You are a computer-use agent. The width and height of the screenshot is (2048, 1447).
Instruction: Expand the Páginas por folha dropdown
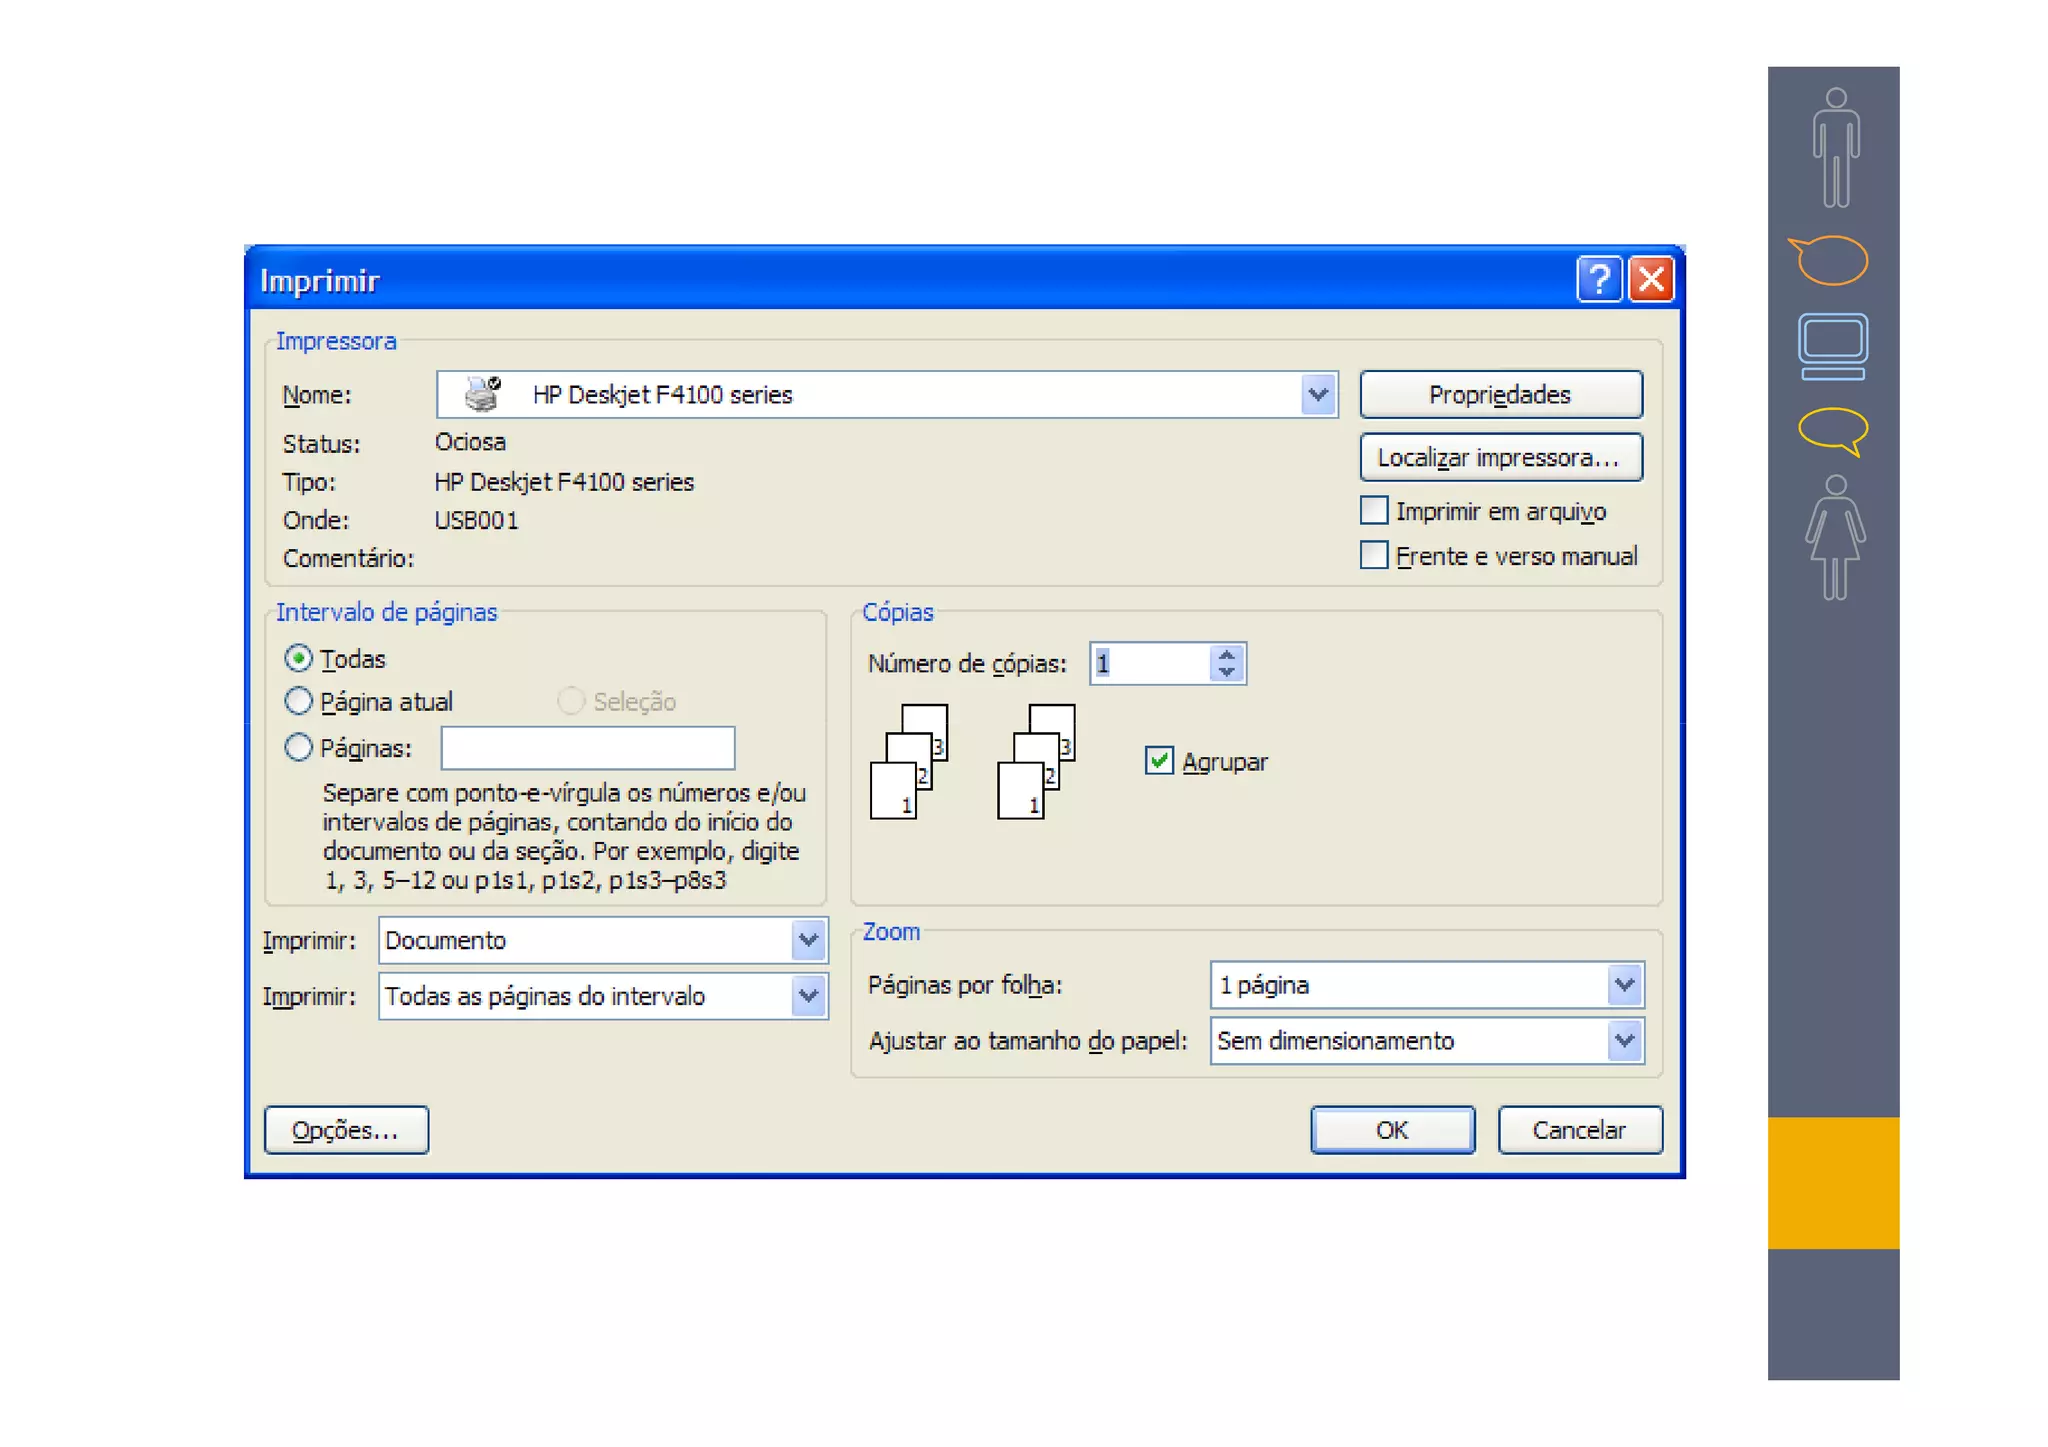coord(1624,985)
